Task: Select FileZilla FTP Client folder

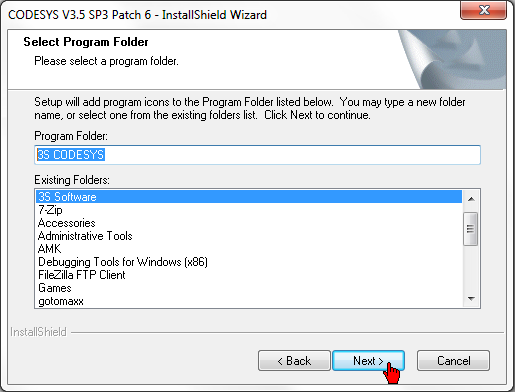Action: 249,275
